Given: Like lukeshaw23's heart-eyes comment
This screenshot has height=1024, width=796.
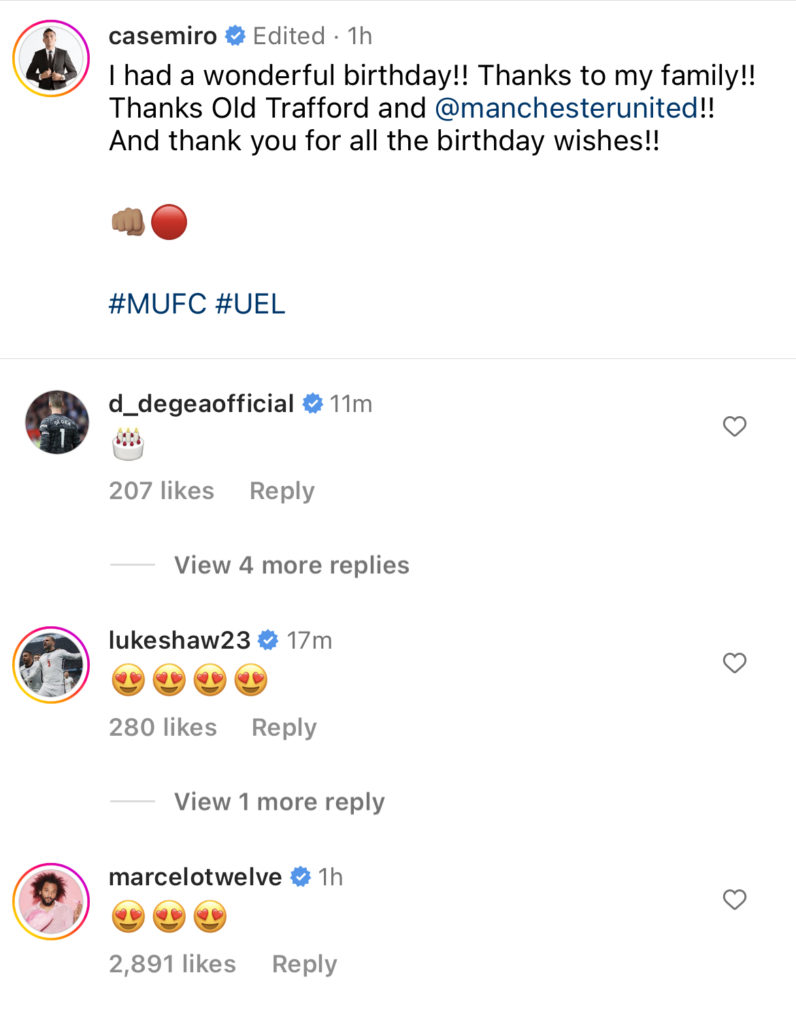Looking at the screenshot, I should 735,663.
